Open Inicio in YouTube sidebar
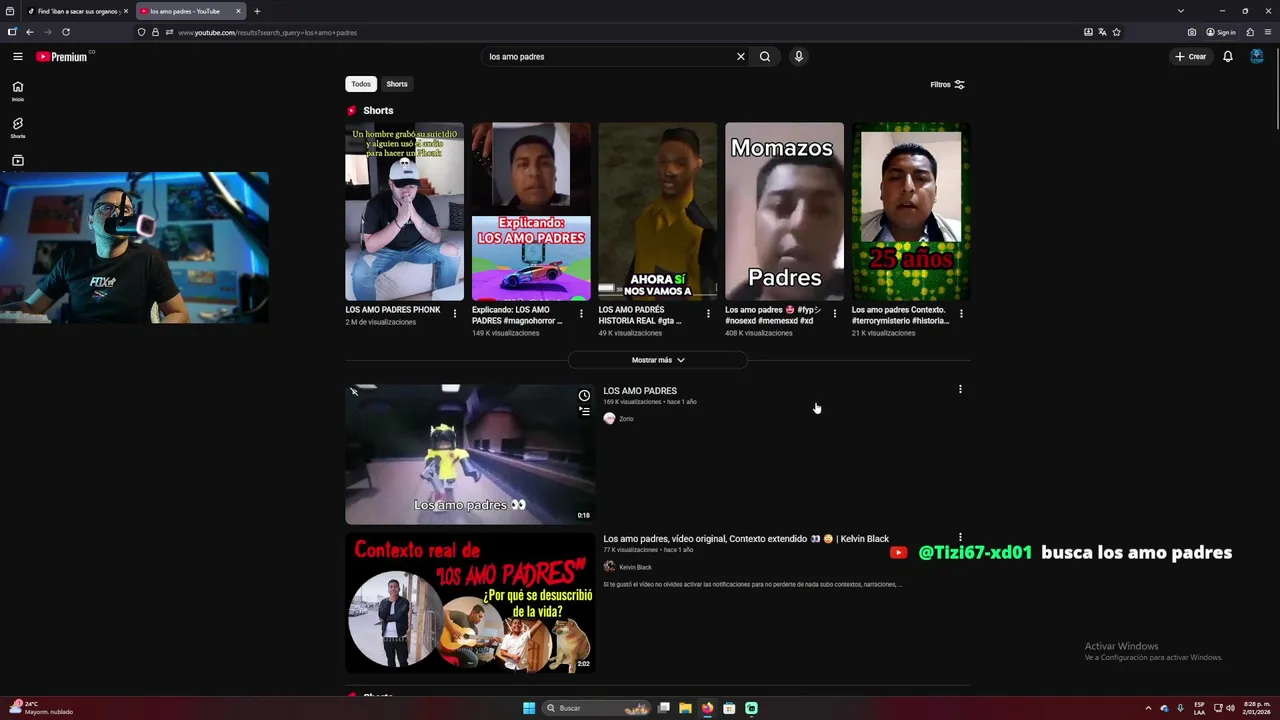 coord(17,91)
